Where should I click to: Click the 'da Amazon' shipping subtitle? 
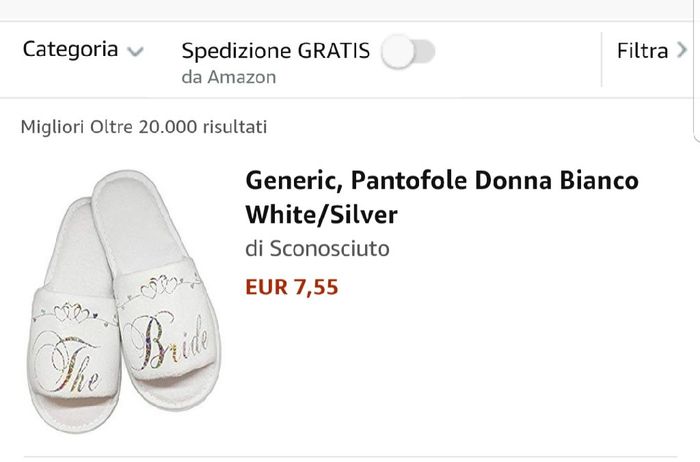pos(228,77)
